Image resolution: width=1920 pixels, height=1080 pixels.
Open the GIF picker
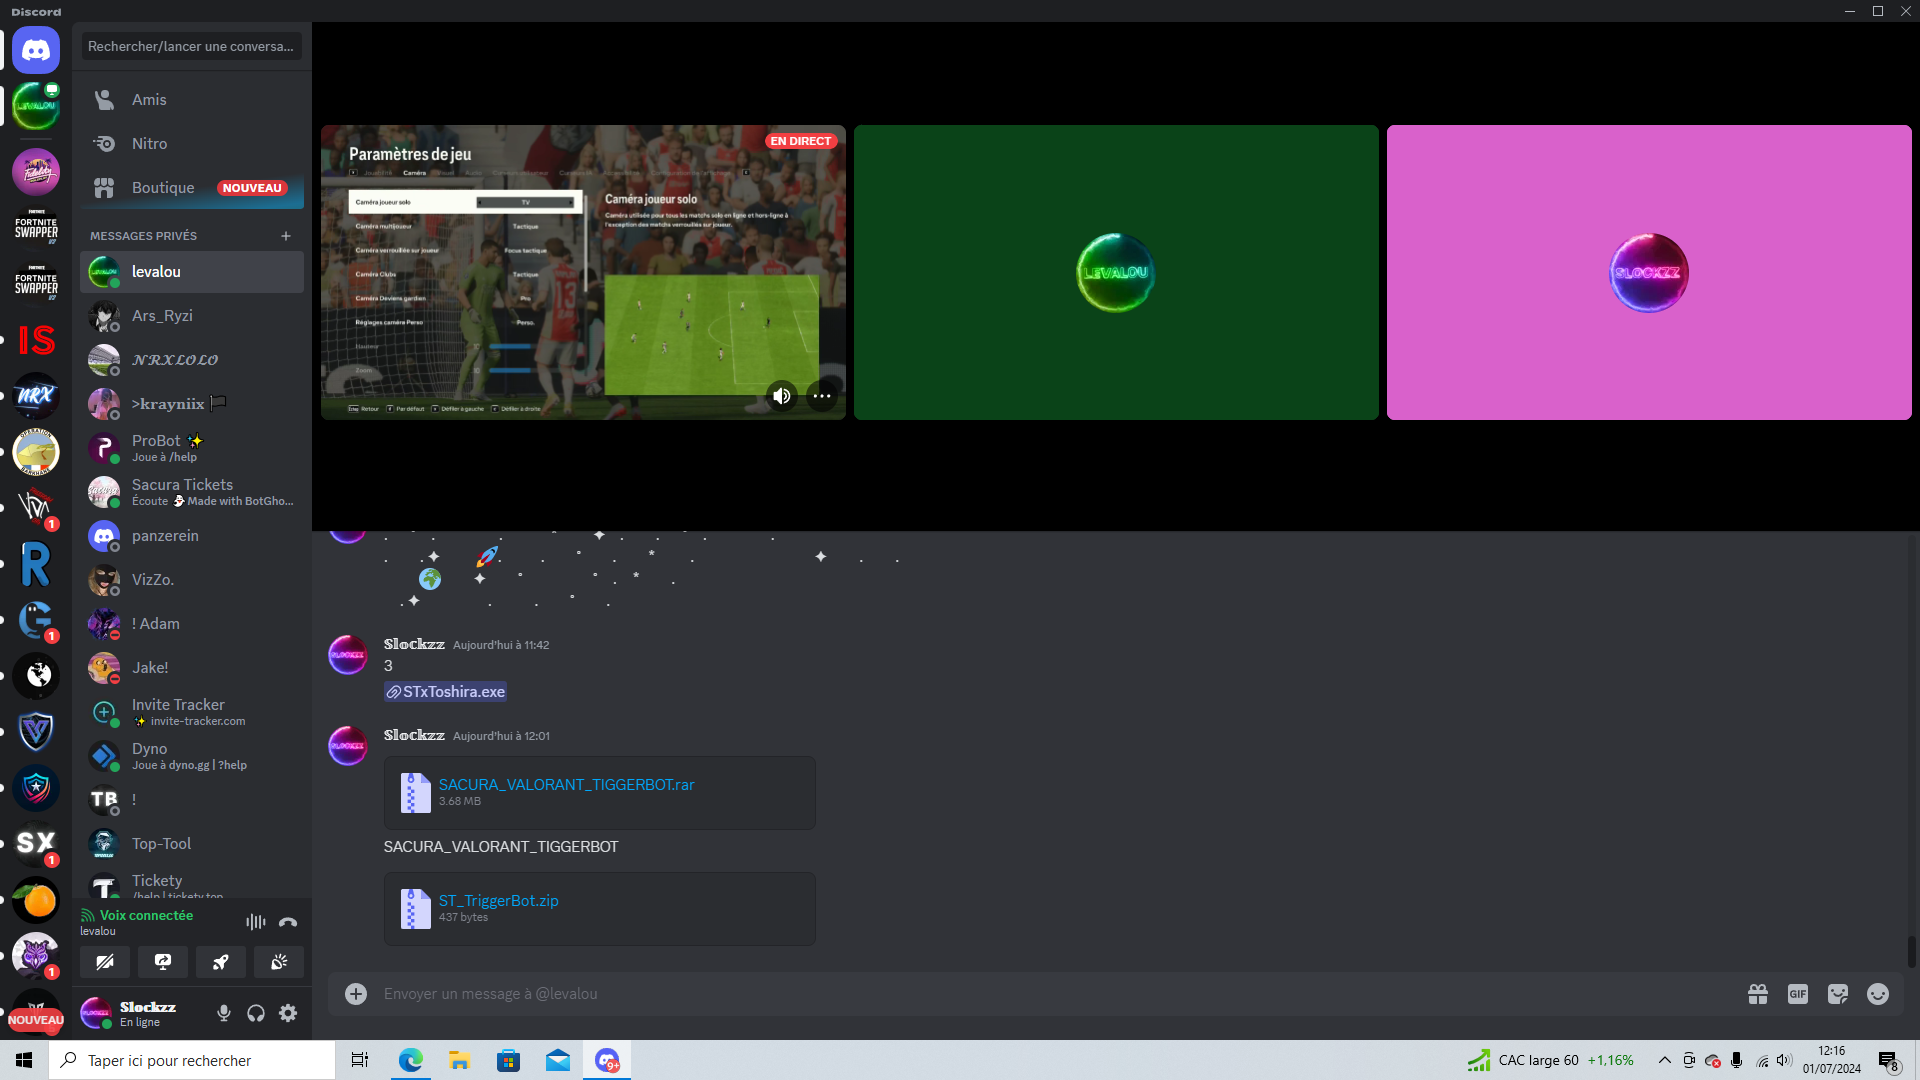point(1798,994)
